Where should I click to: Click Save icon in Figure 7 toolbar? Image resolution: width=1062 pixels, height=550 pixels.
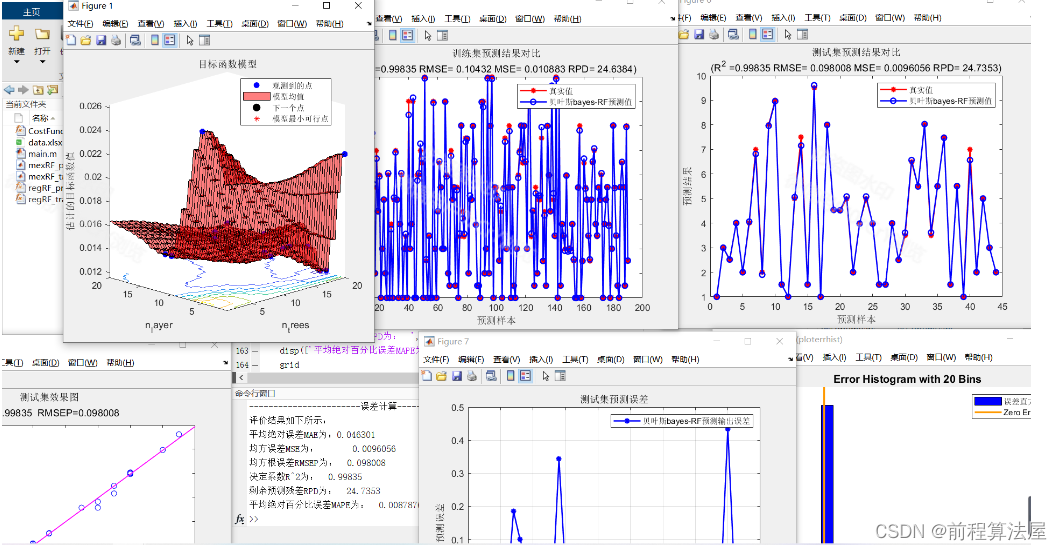click(456, 376)
